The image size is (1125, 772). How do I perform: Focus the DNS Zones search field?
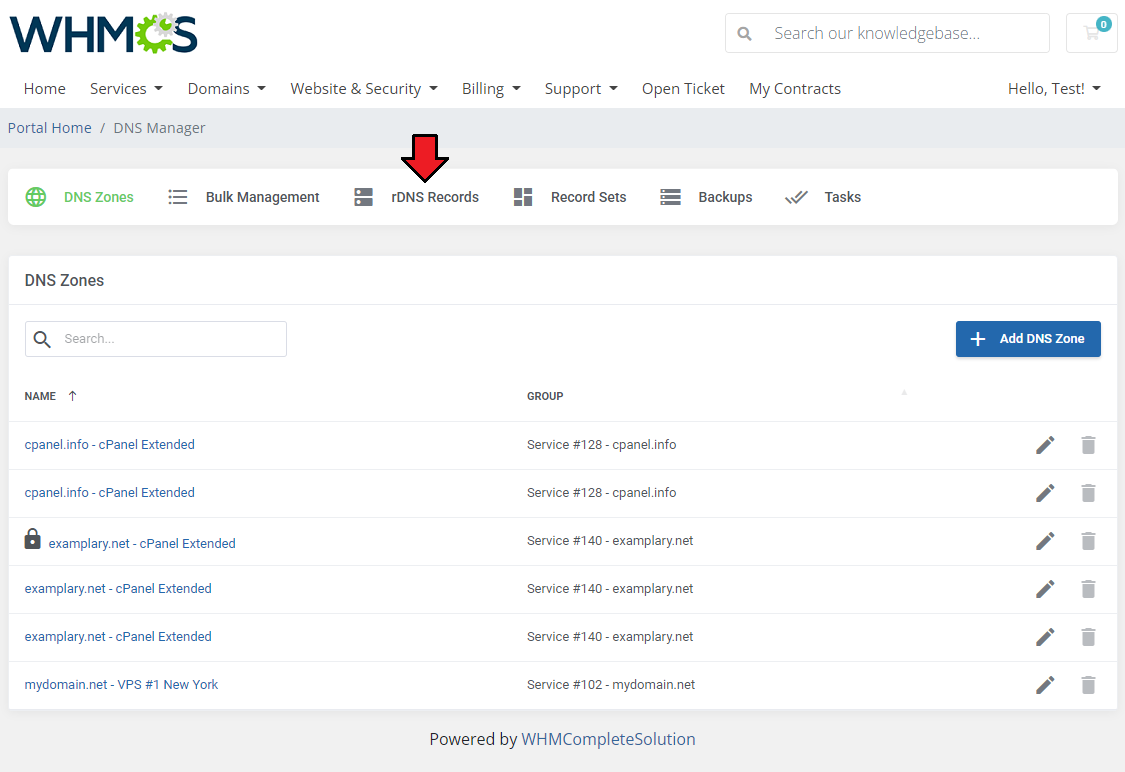pos(156,339)
